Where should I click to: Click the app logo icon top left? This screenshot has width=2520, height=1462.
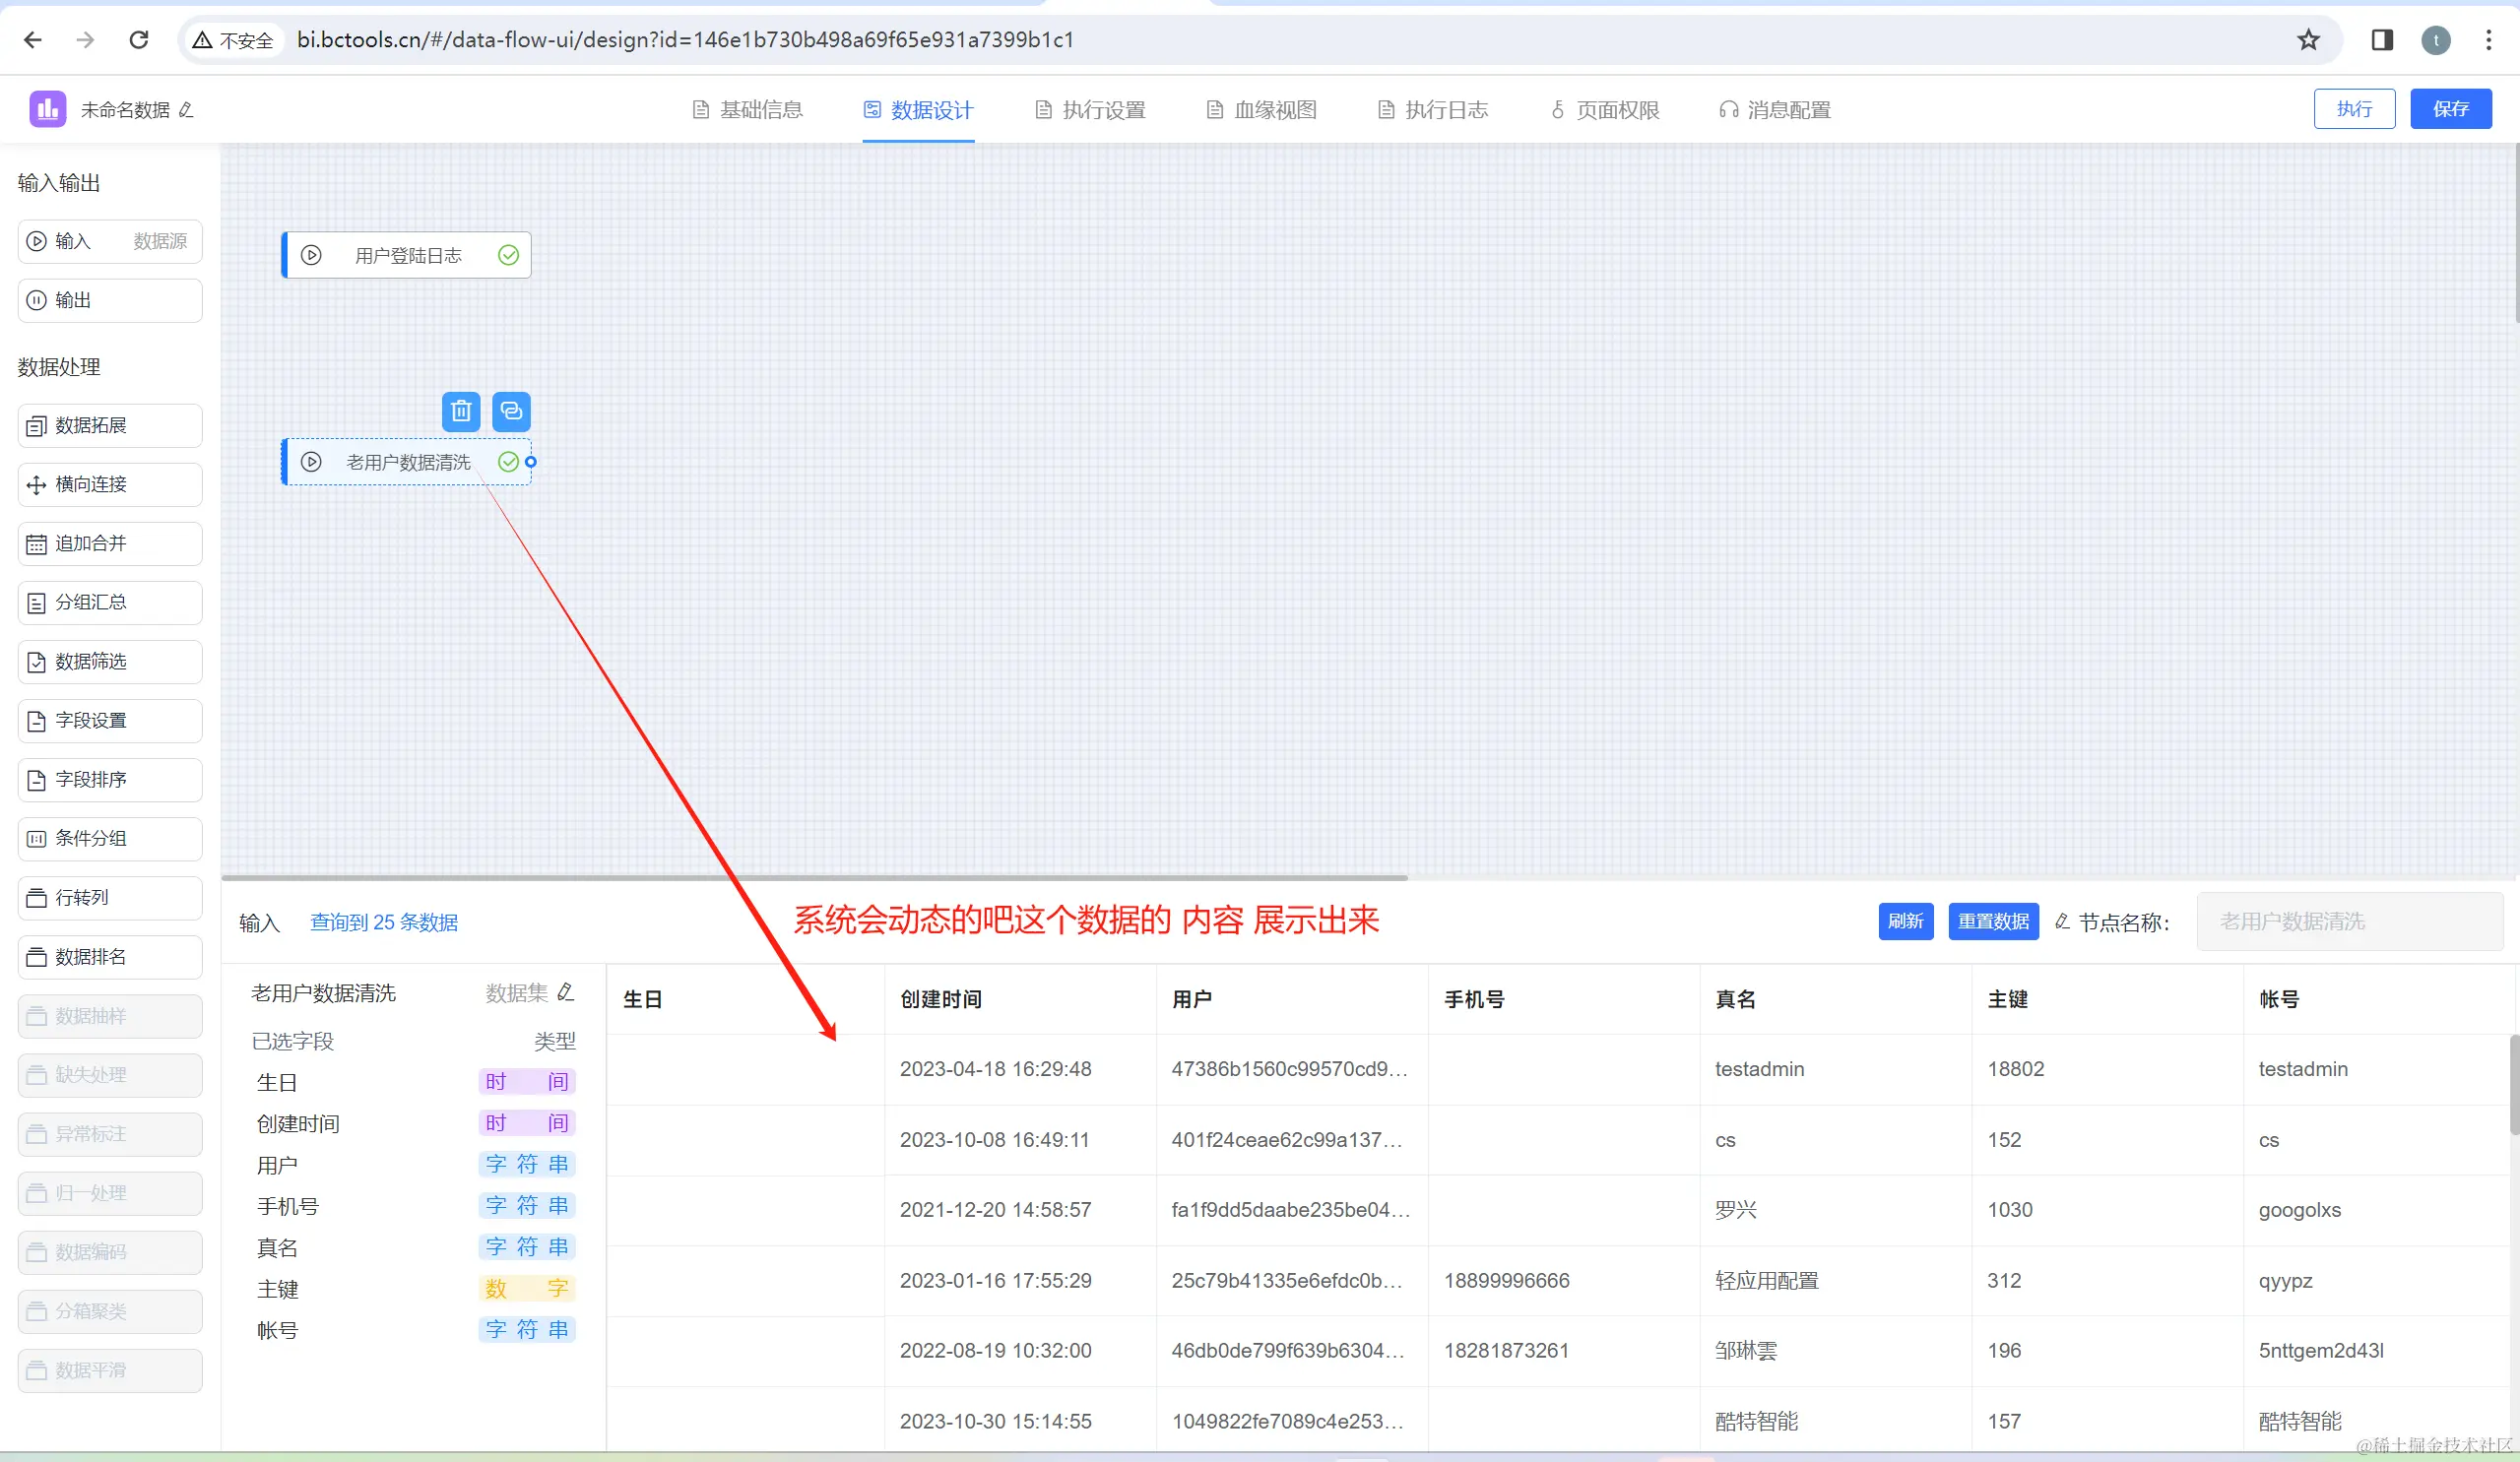47,109
